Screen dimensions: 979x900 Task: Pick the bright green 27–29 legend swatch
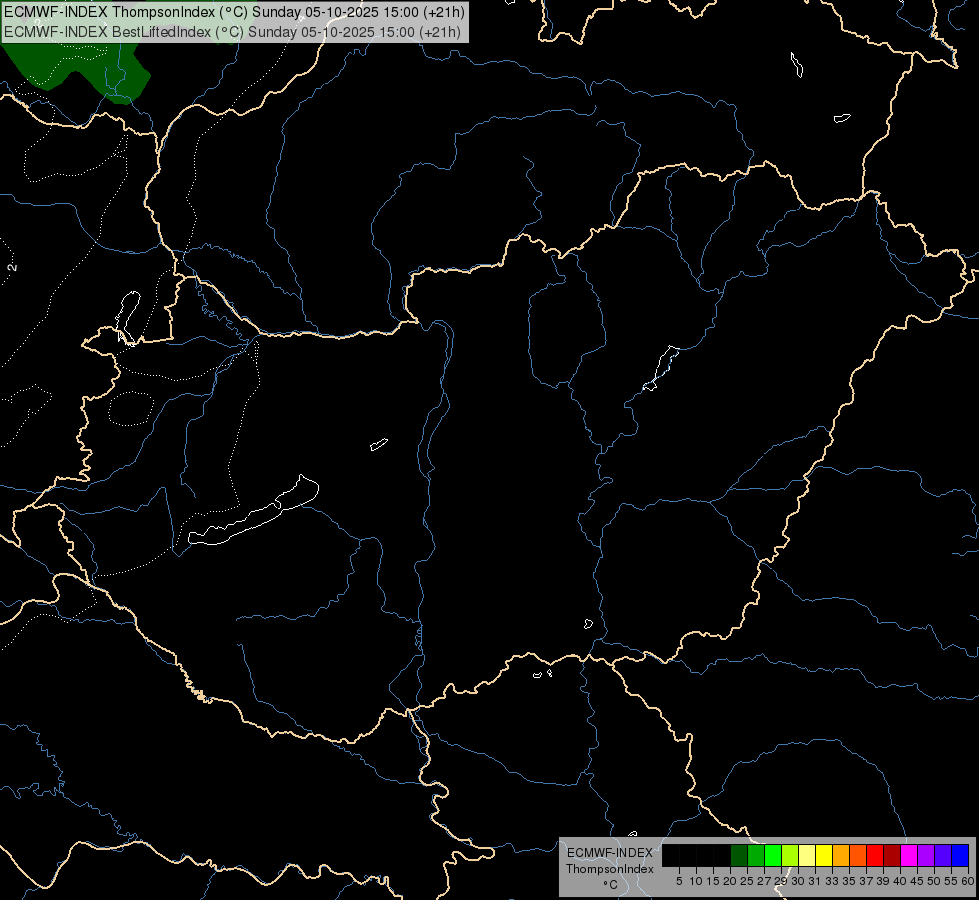click(x=773, y=855)
